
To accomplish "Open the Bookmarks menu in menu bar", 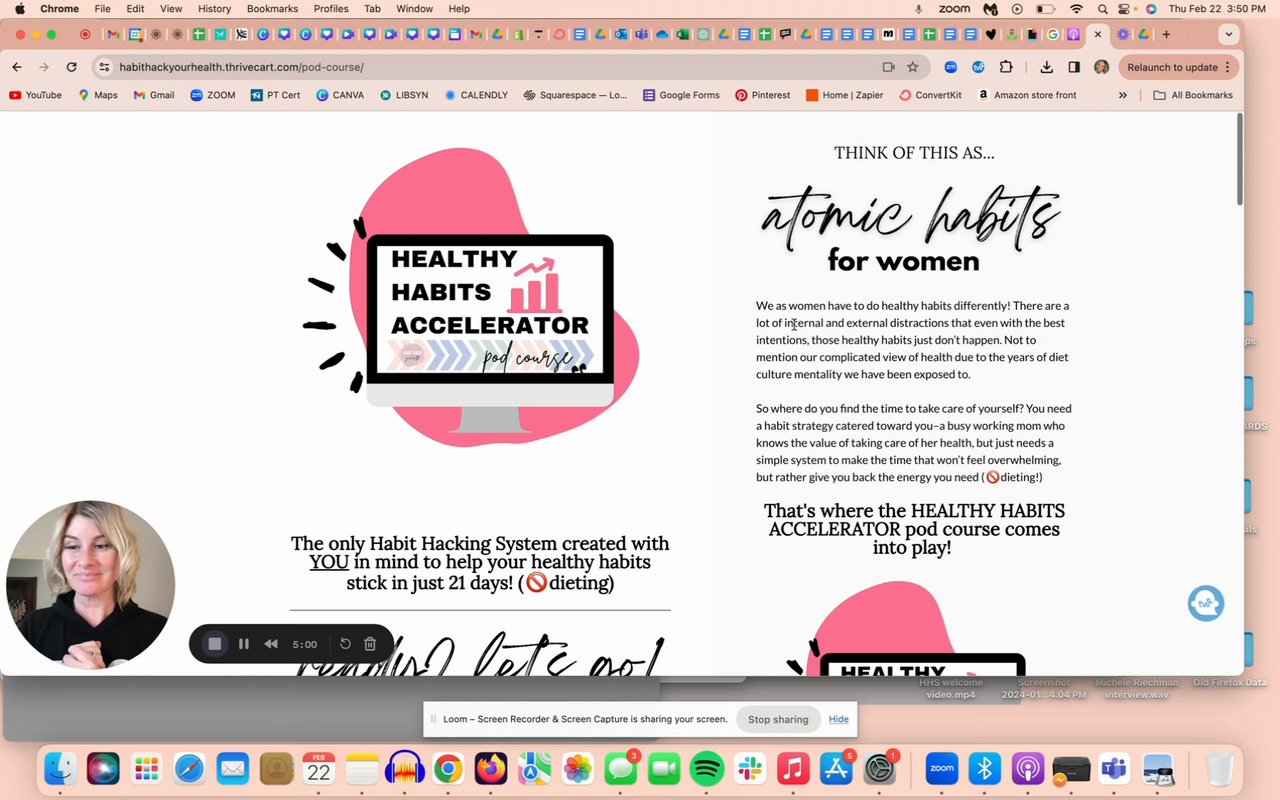I will pyautogui.click(x=272, y=9).
